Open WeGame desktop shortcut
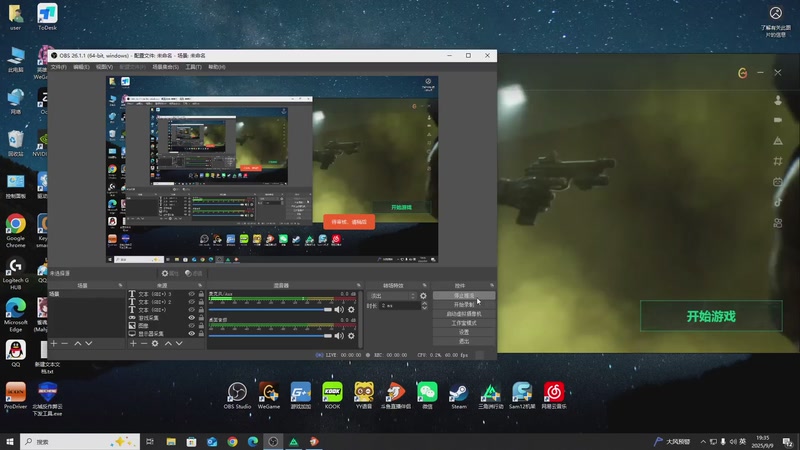The height and width of the screenshot is (450, 800). [269, 395]
